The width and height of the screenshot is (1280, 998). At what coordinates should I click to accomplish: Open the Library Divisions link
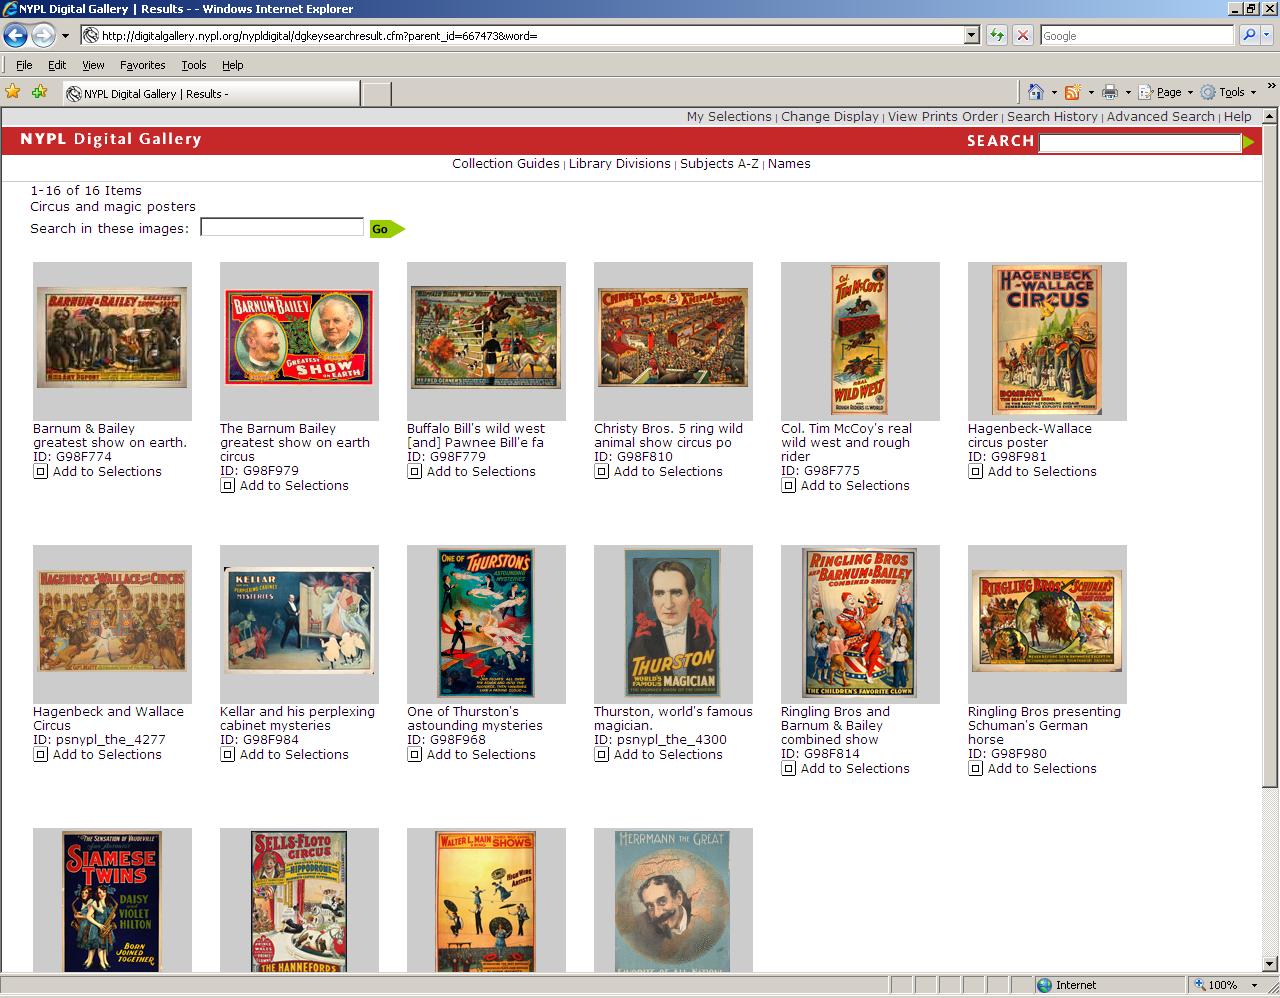(620, 164)
